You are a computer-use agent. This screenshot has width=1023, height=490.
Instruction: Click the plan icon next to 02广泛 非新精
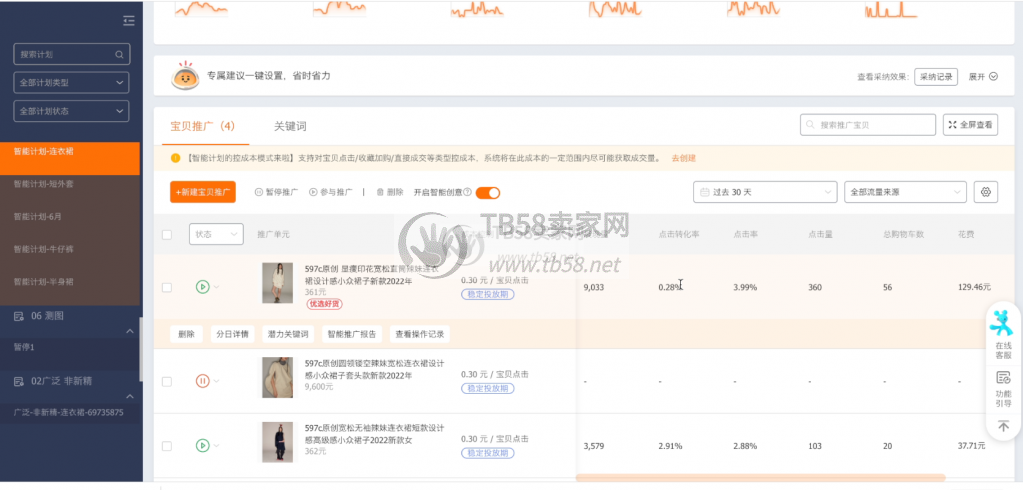click(20, 380)
